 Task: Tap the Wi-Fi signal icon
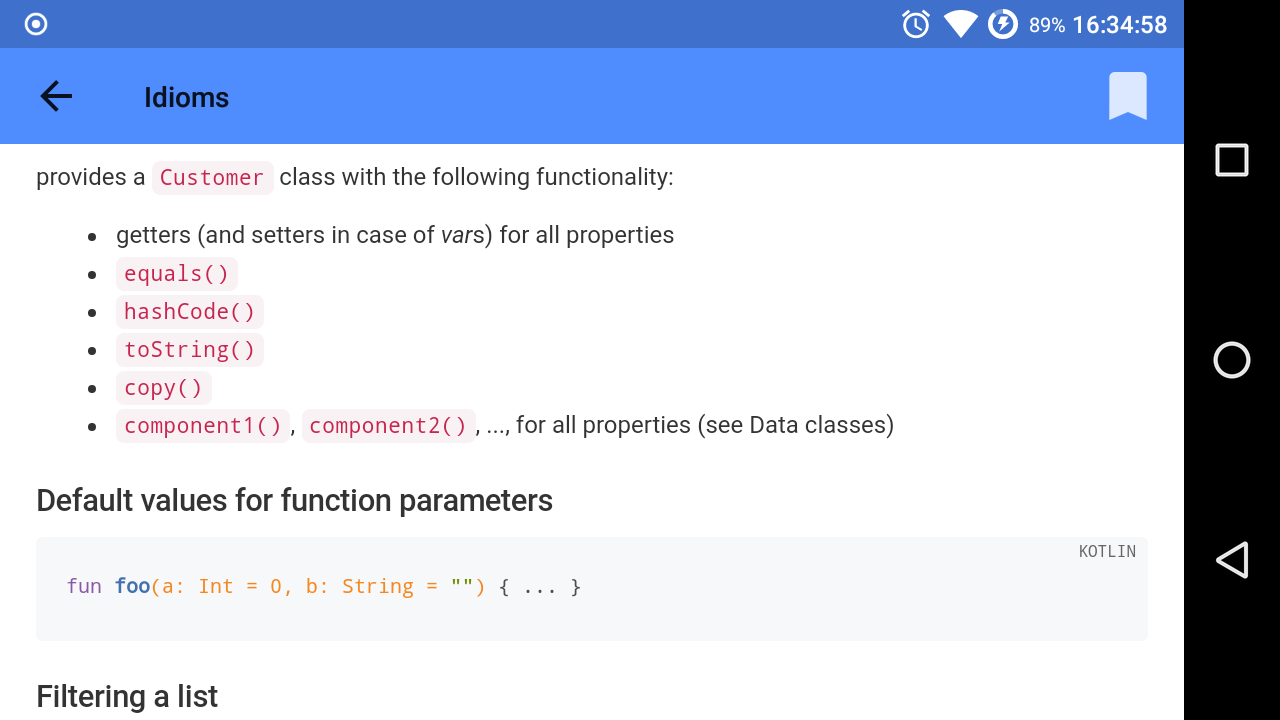click(960, 24)
